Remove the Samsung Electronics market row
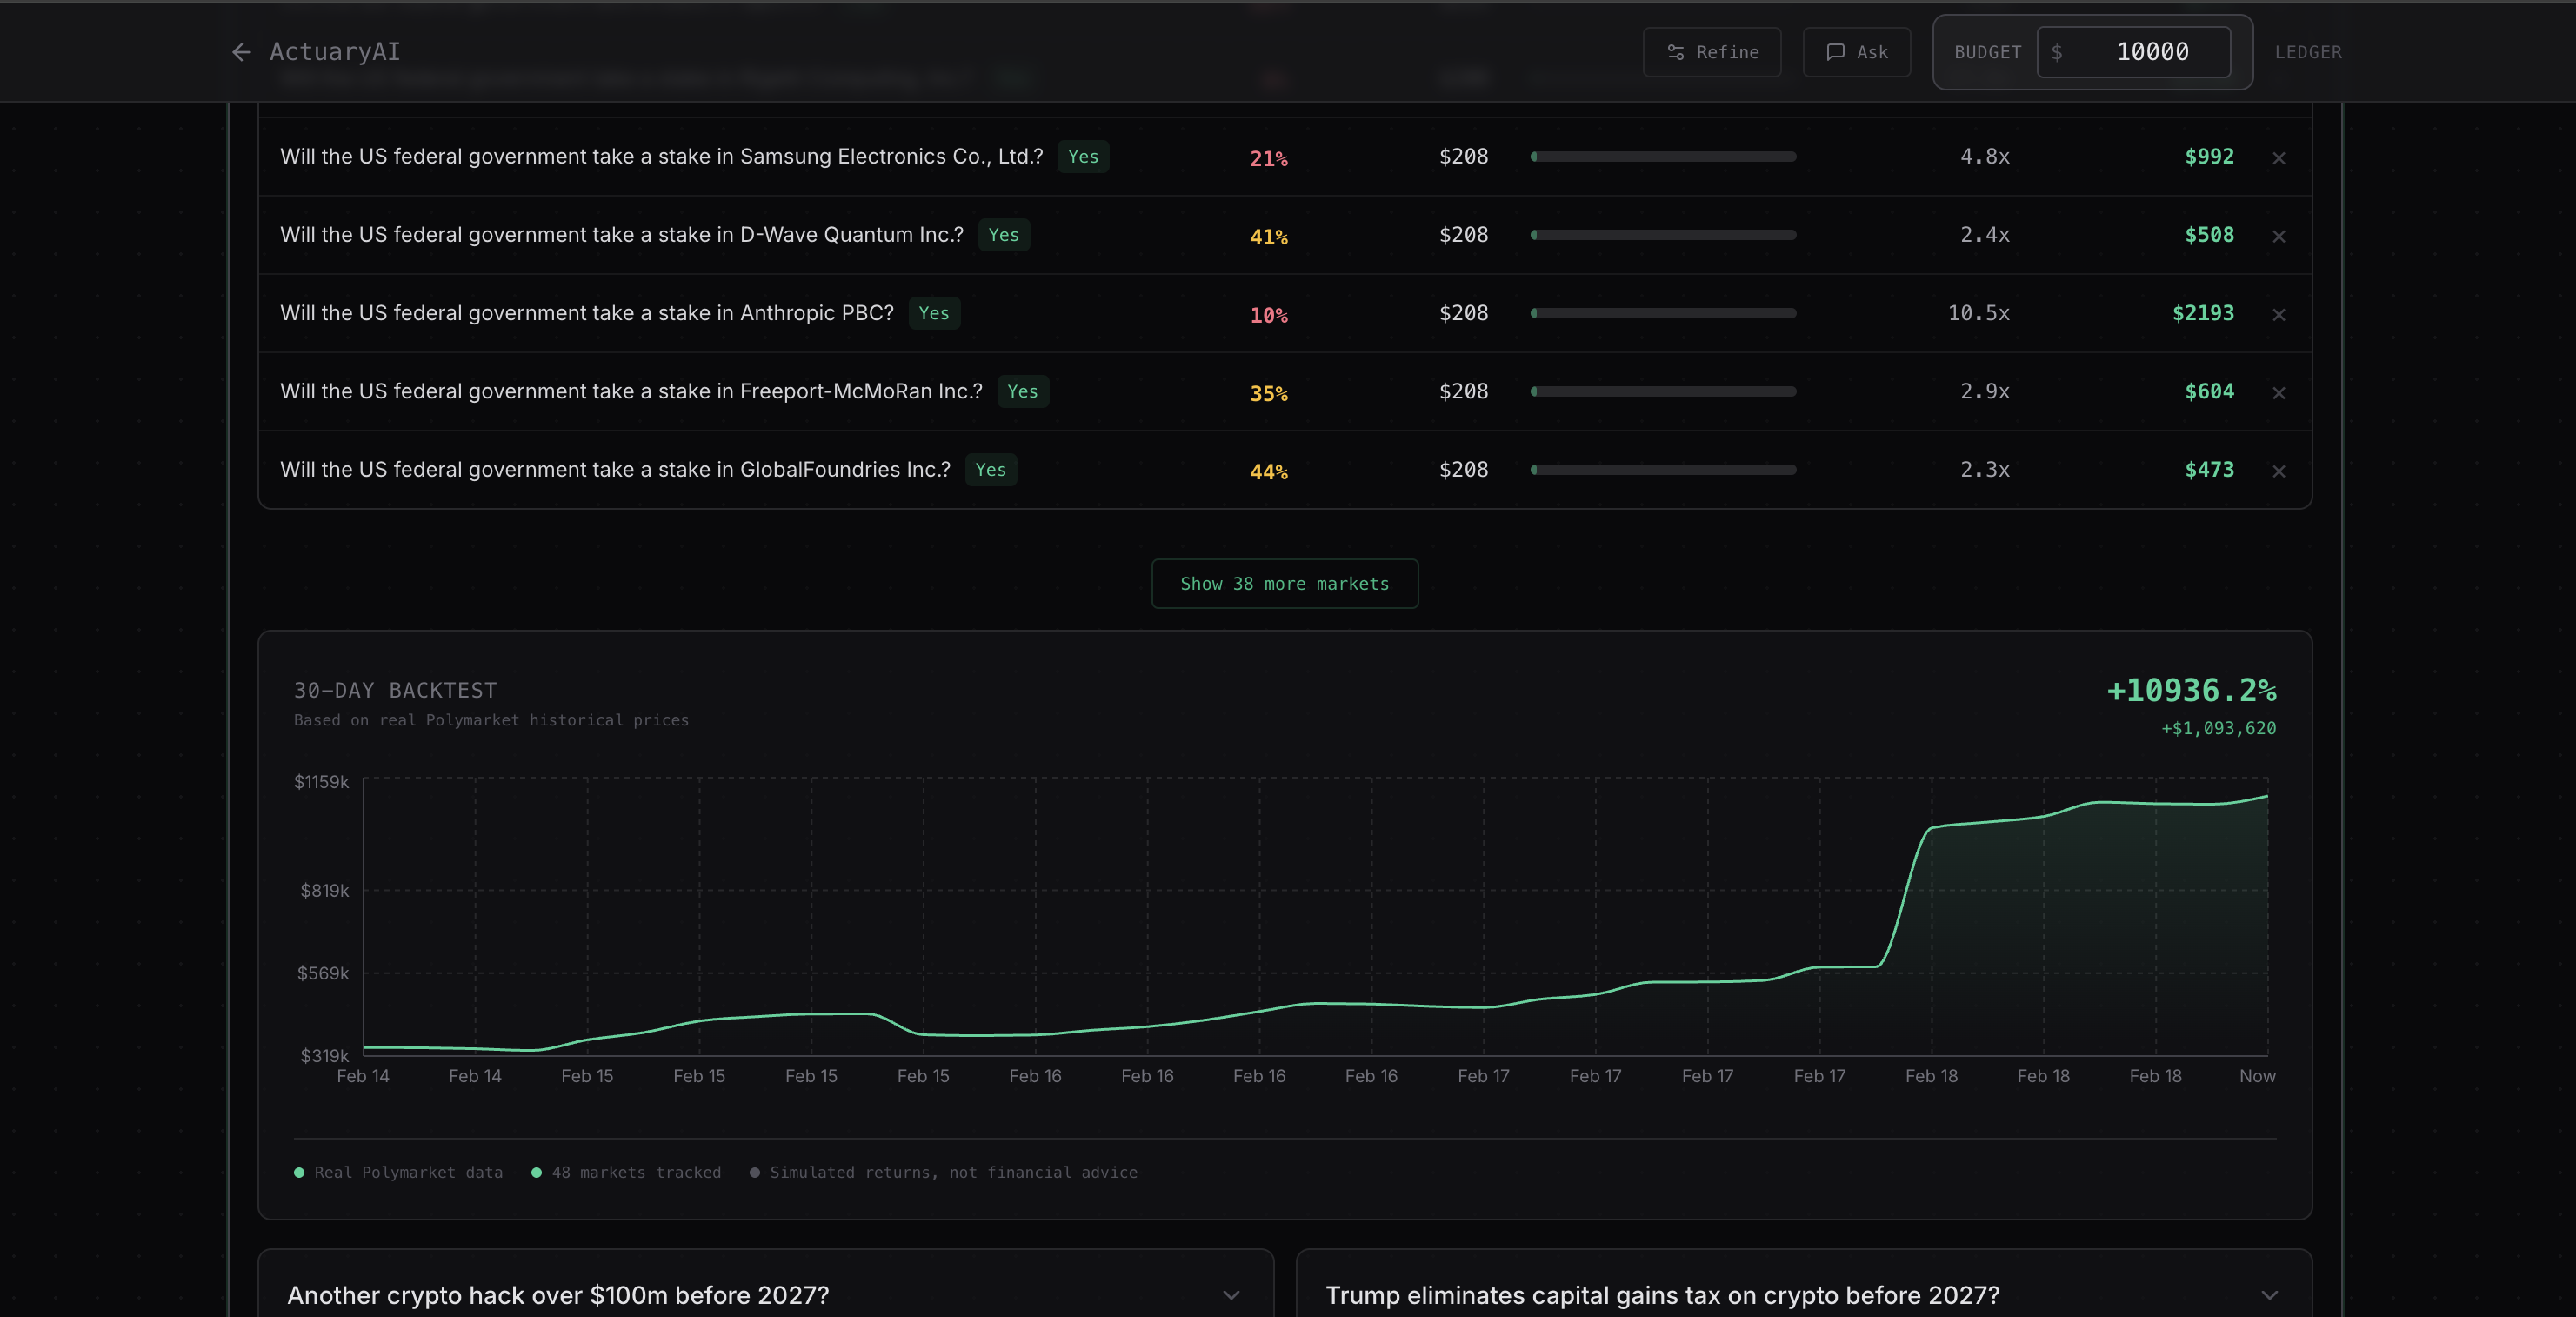The height and width of the screenshot is (1317, 2576). (x=2278, y=158)
